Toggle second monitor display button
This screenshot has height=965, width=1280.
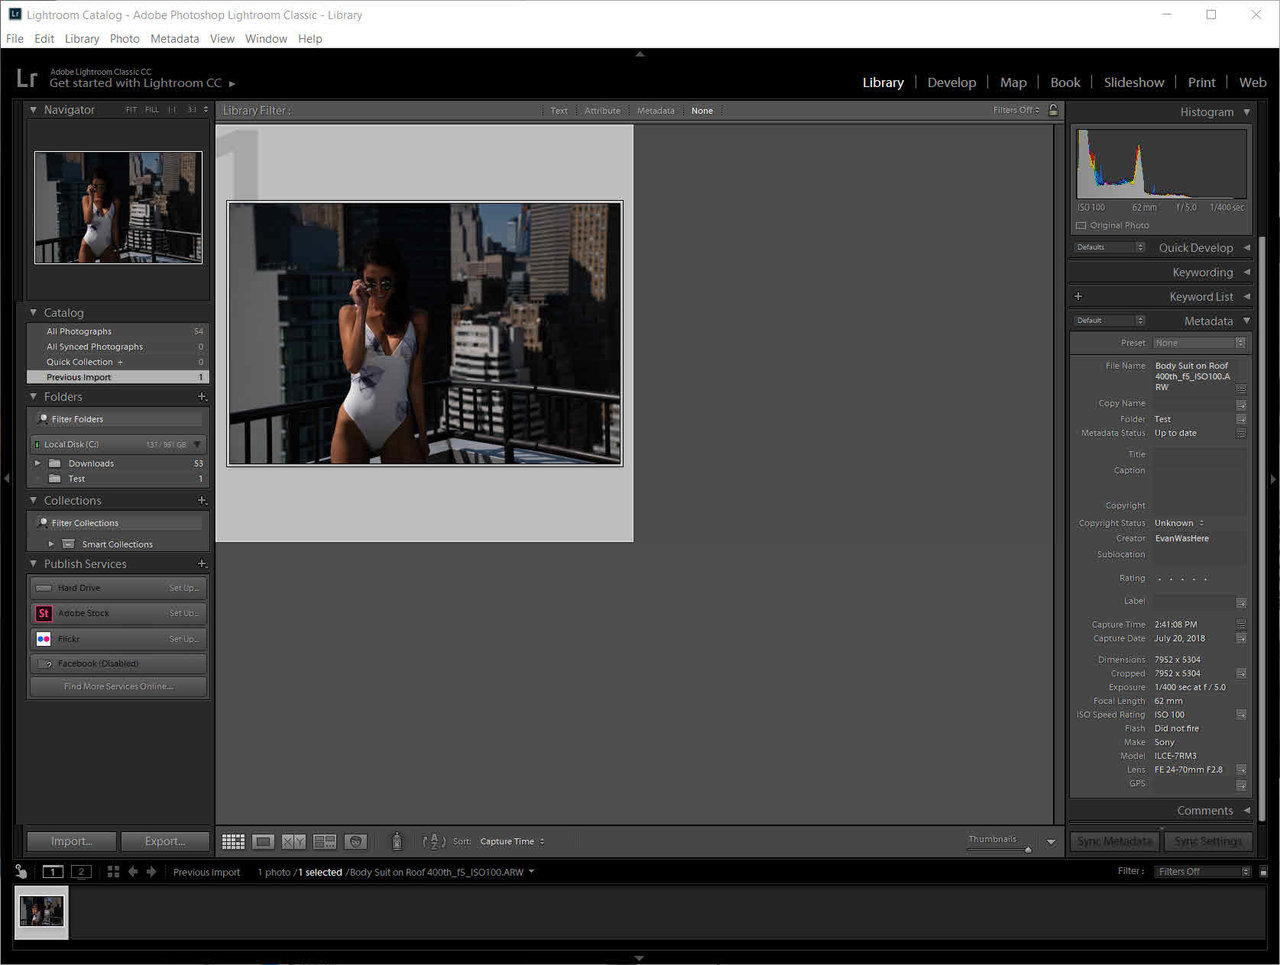81,872
